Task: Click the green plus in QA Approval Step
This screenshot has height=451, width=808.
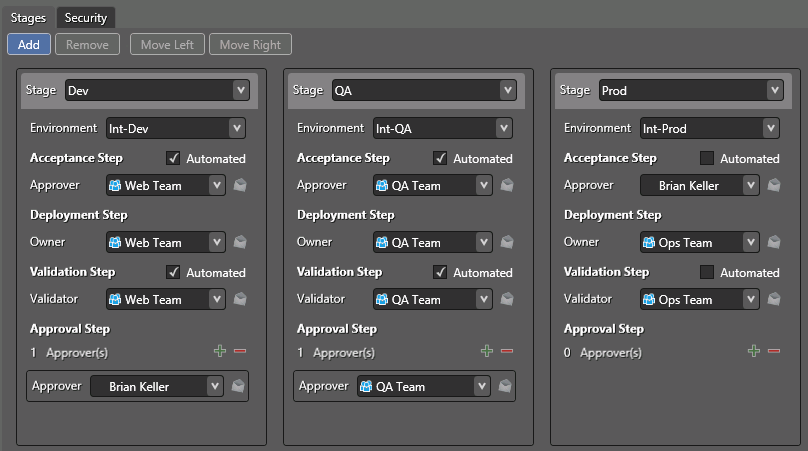Action: point(487,351)
